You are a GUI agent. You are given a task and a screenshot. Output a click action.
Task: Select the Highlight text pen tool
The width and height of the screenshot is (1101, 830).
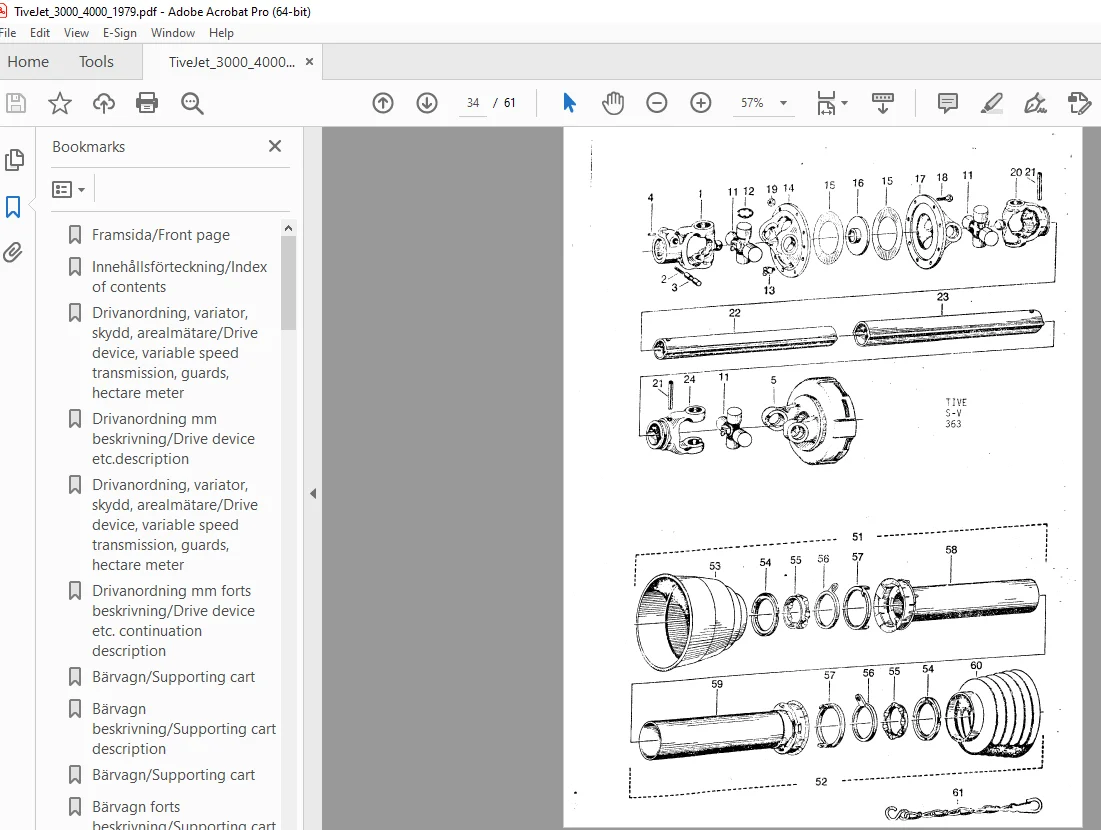[x=991, y=103]
